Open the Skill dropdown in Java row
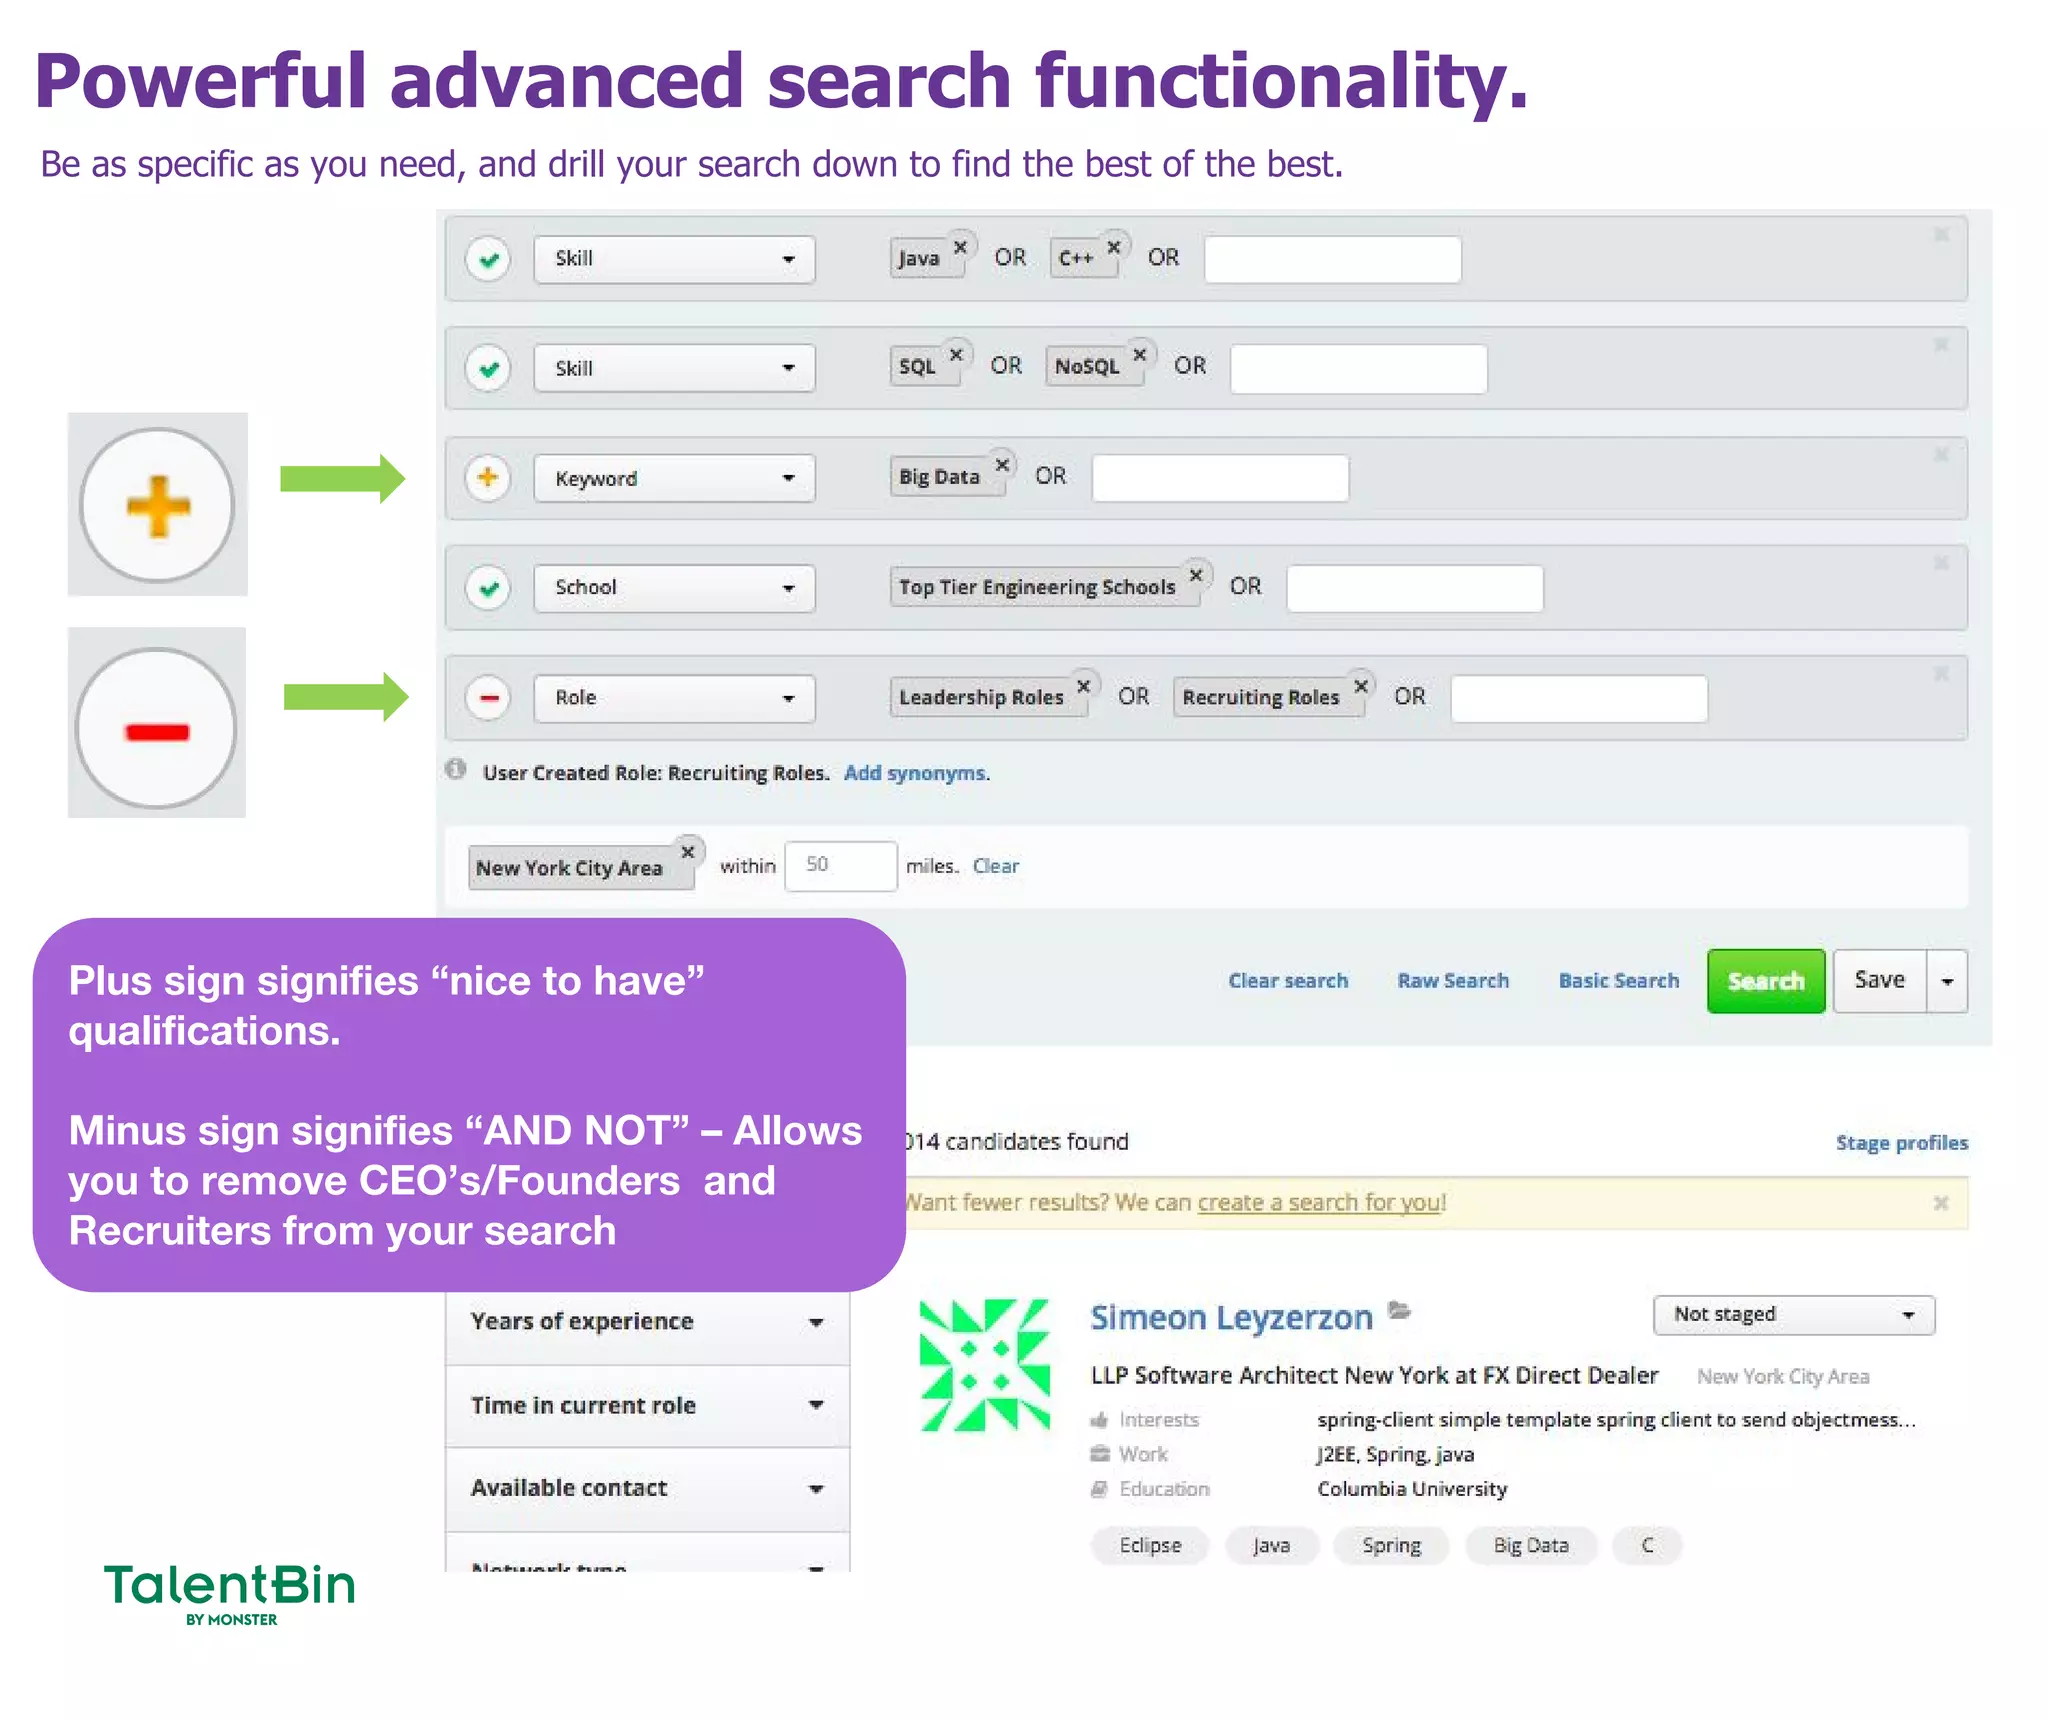This screenshot has height=1720, width=2048. point(674,259)
